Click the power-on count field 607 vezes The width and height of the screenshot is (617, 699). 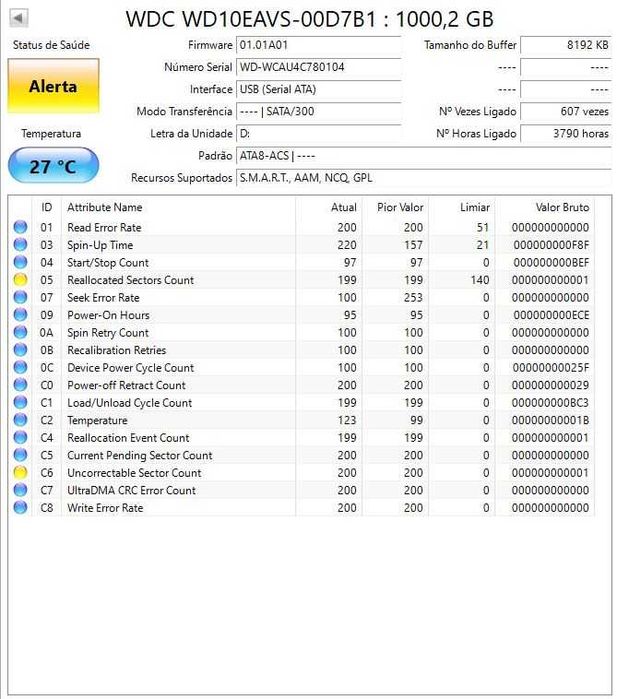tap(566, 111)
